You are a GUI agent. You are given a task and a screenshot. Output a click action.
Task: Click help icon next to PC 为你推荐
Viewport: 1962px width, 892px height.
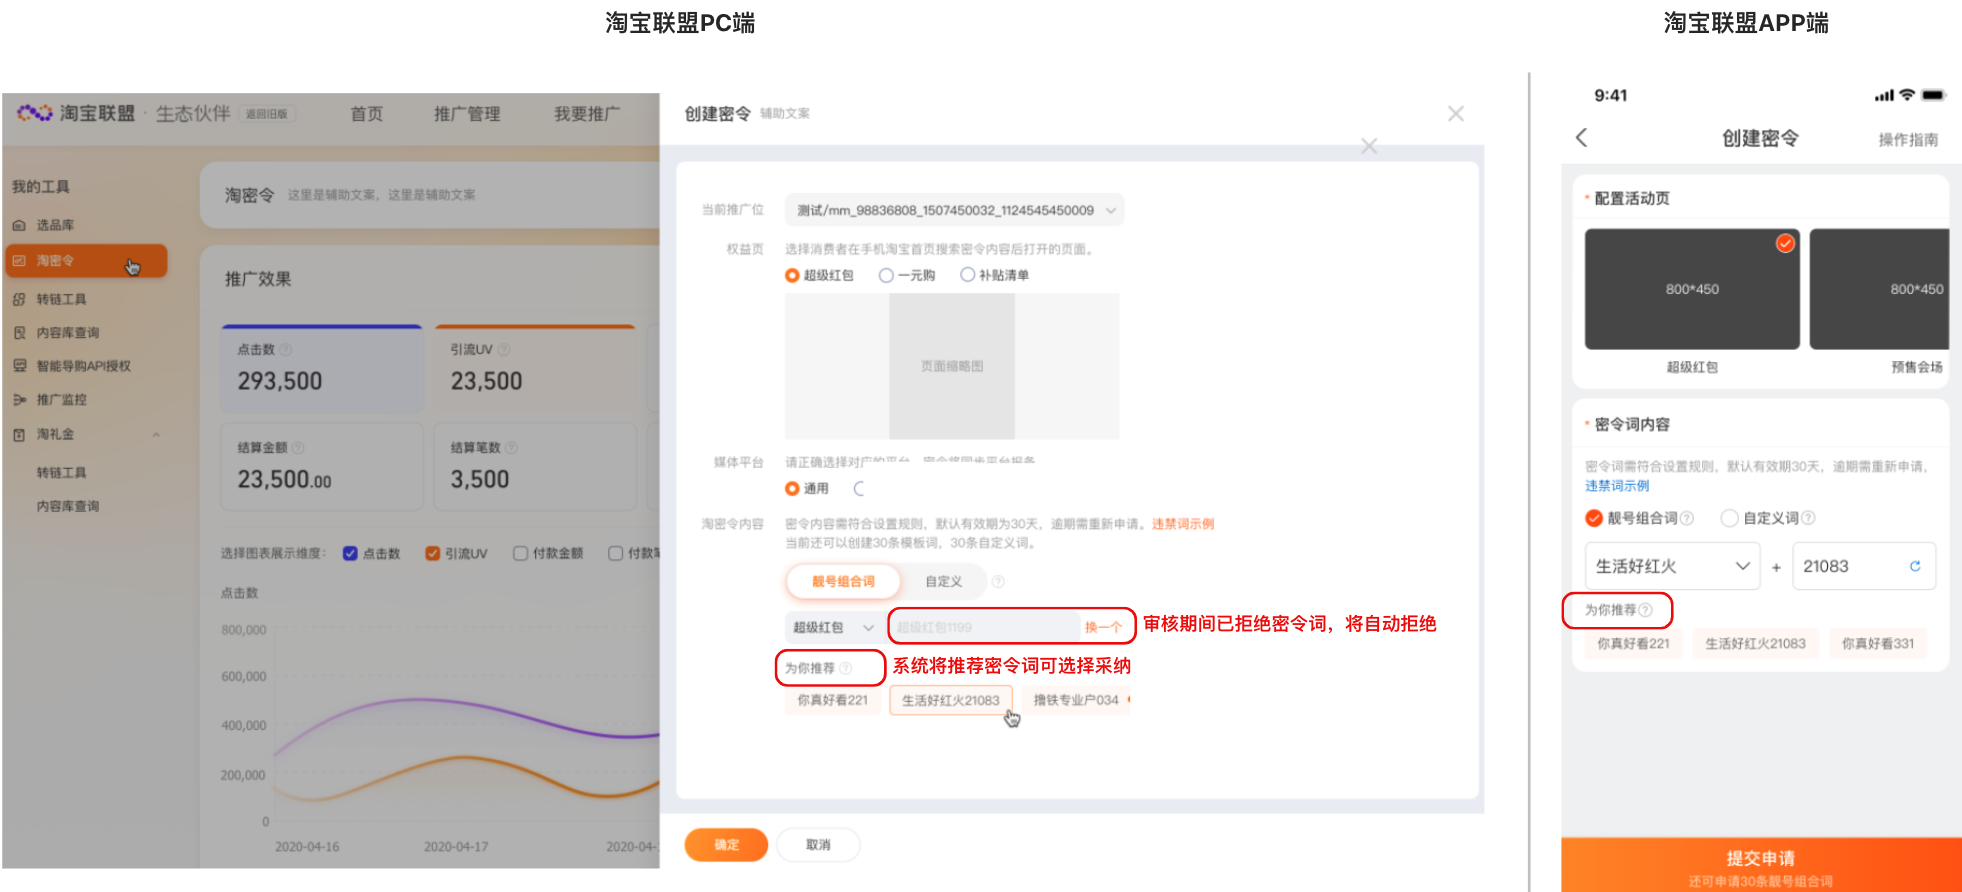click(846, 669)
